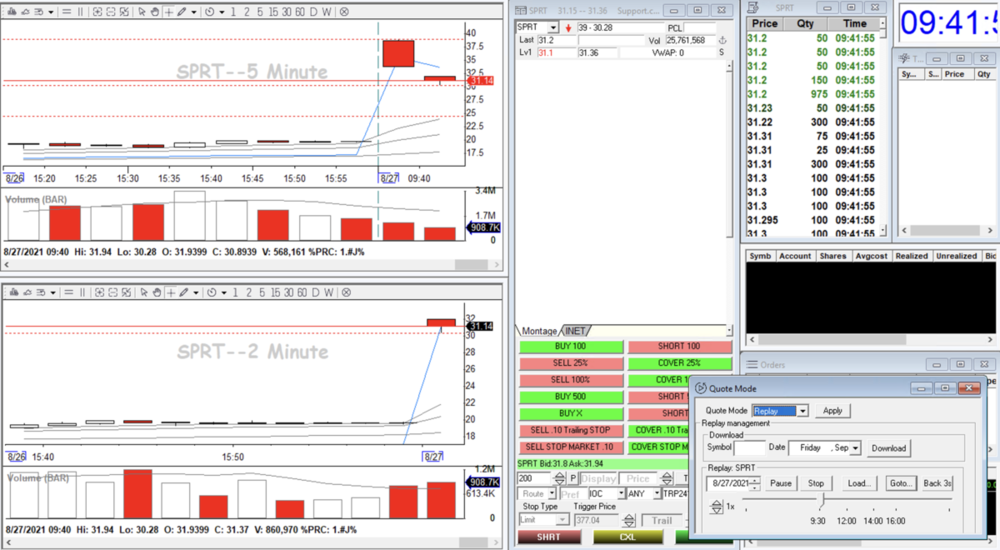Toggle crosshair cursor in 2 Minute chart toolbar
The image size is (1000, 550).
(x=170, y=292)
